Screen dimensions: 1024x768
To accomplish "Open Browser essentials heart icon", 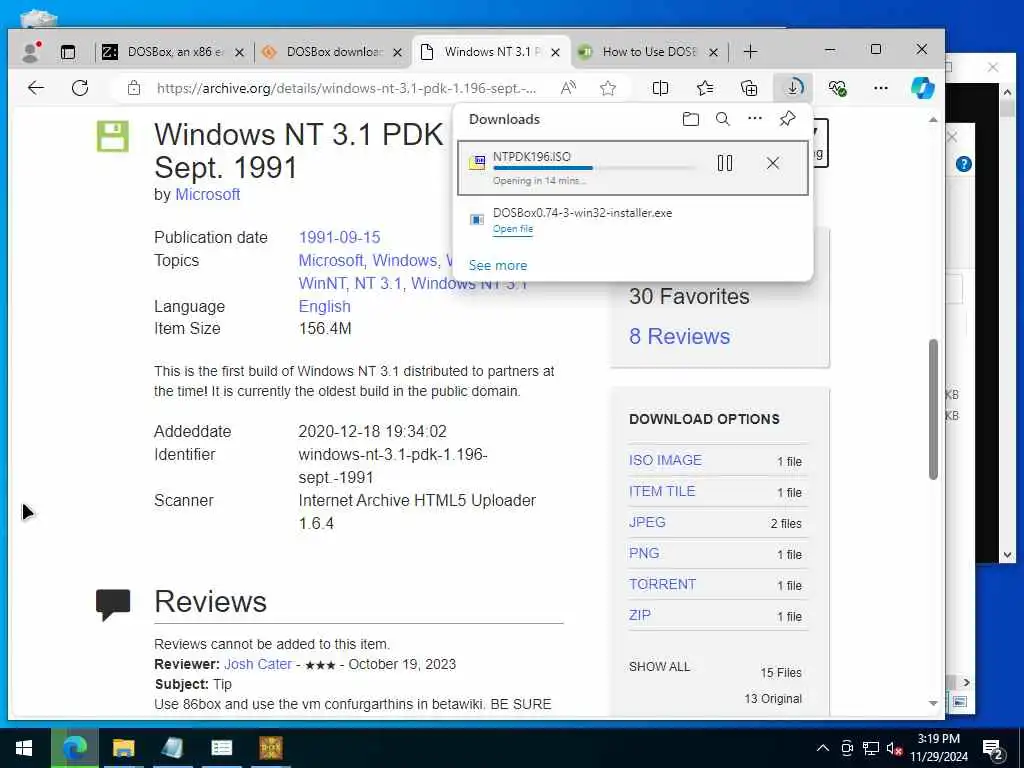I will (837, 88).
